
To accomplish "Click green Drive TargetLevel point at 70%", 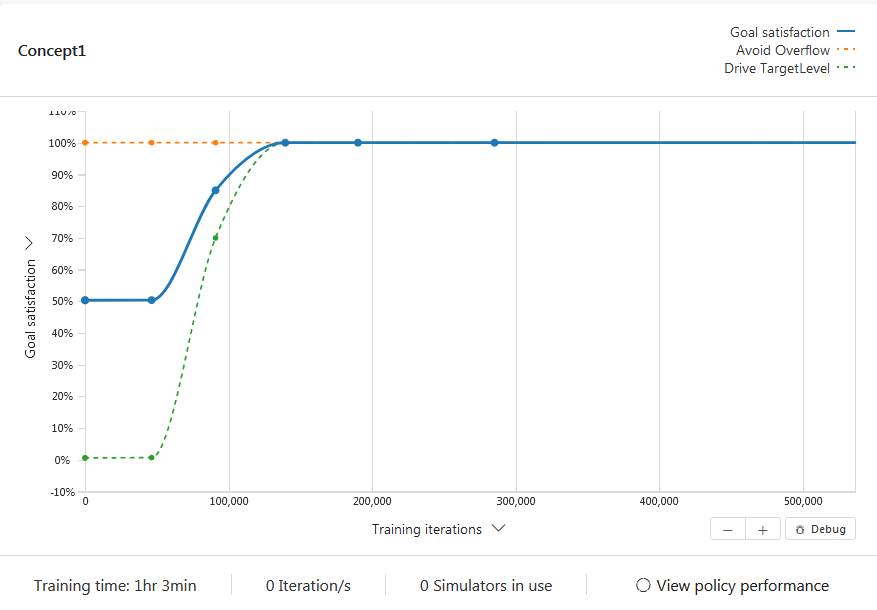I will 215,238.
